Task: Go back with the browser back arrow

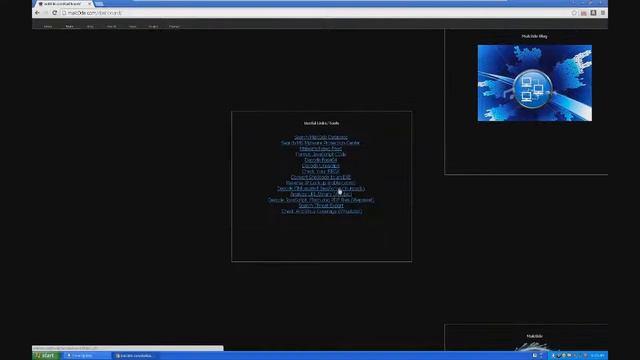Action: pos(37,13)
